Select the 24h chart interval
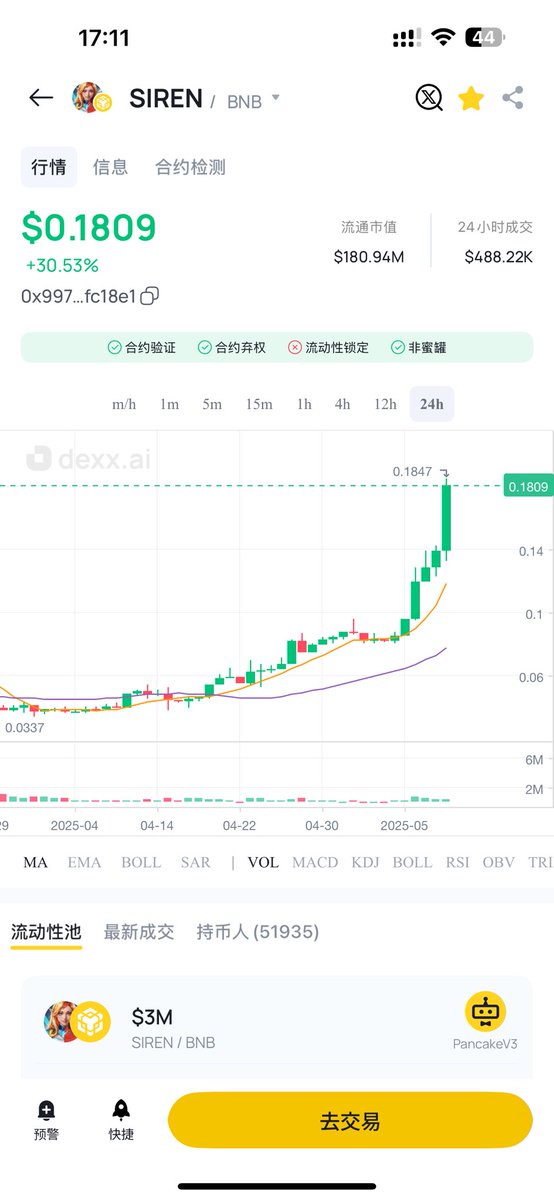The height and width of the screenshot is (1200, 554). pos(432,404)
